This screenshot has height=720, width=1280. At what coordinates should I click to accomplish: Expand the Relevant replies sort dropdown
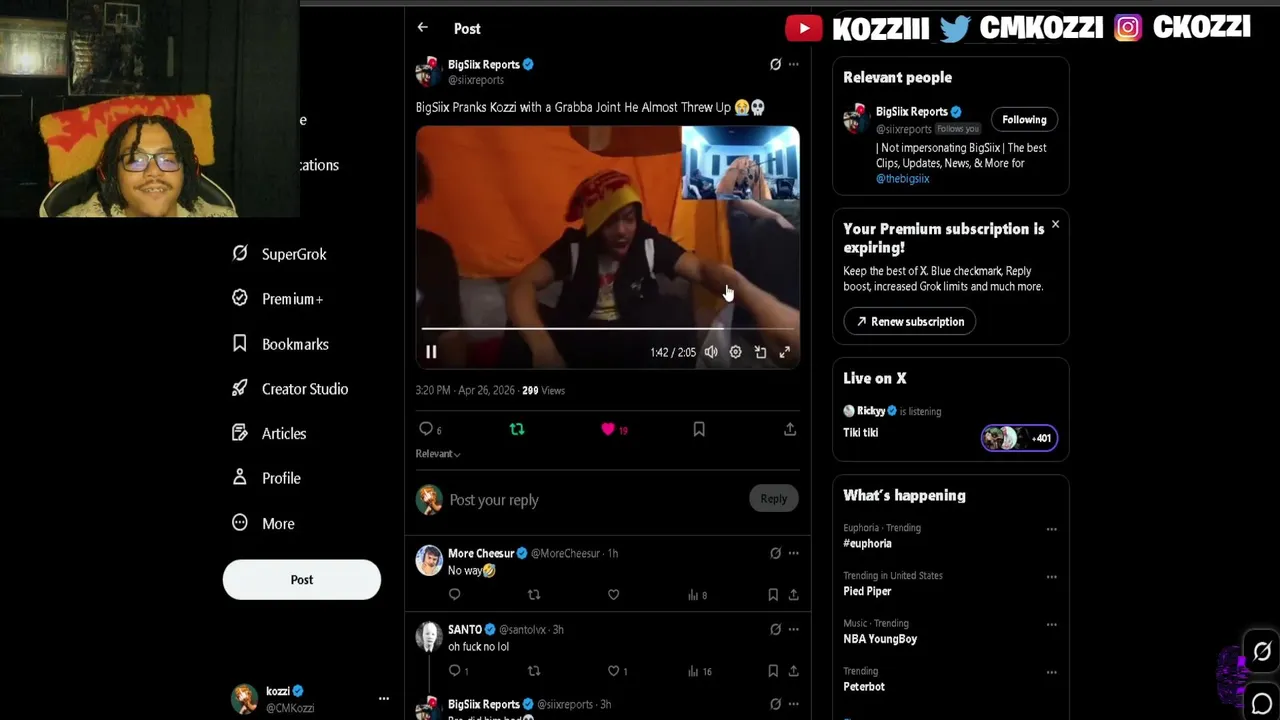click(438, 454)
